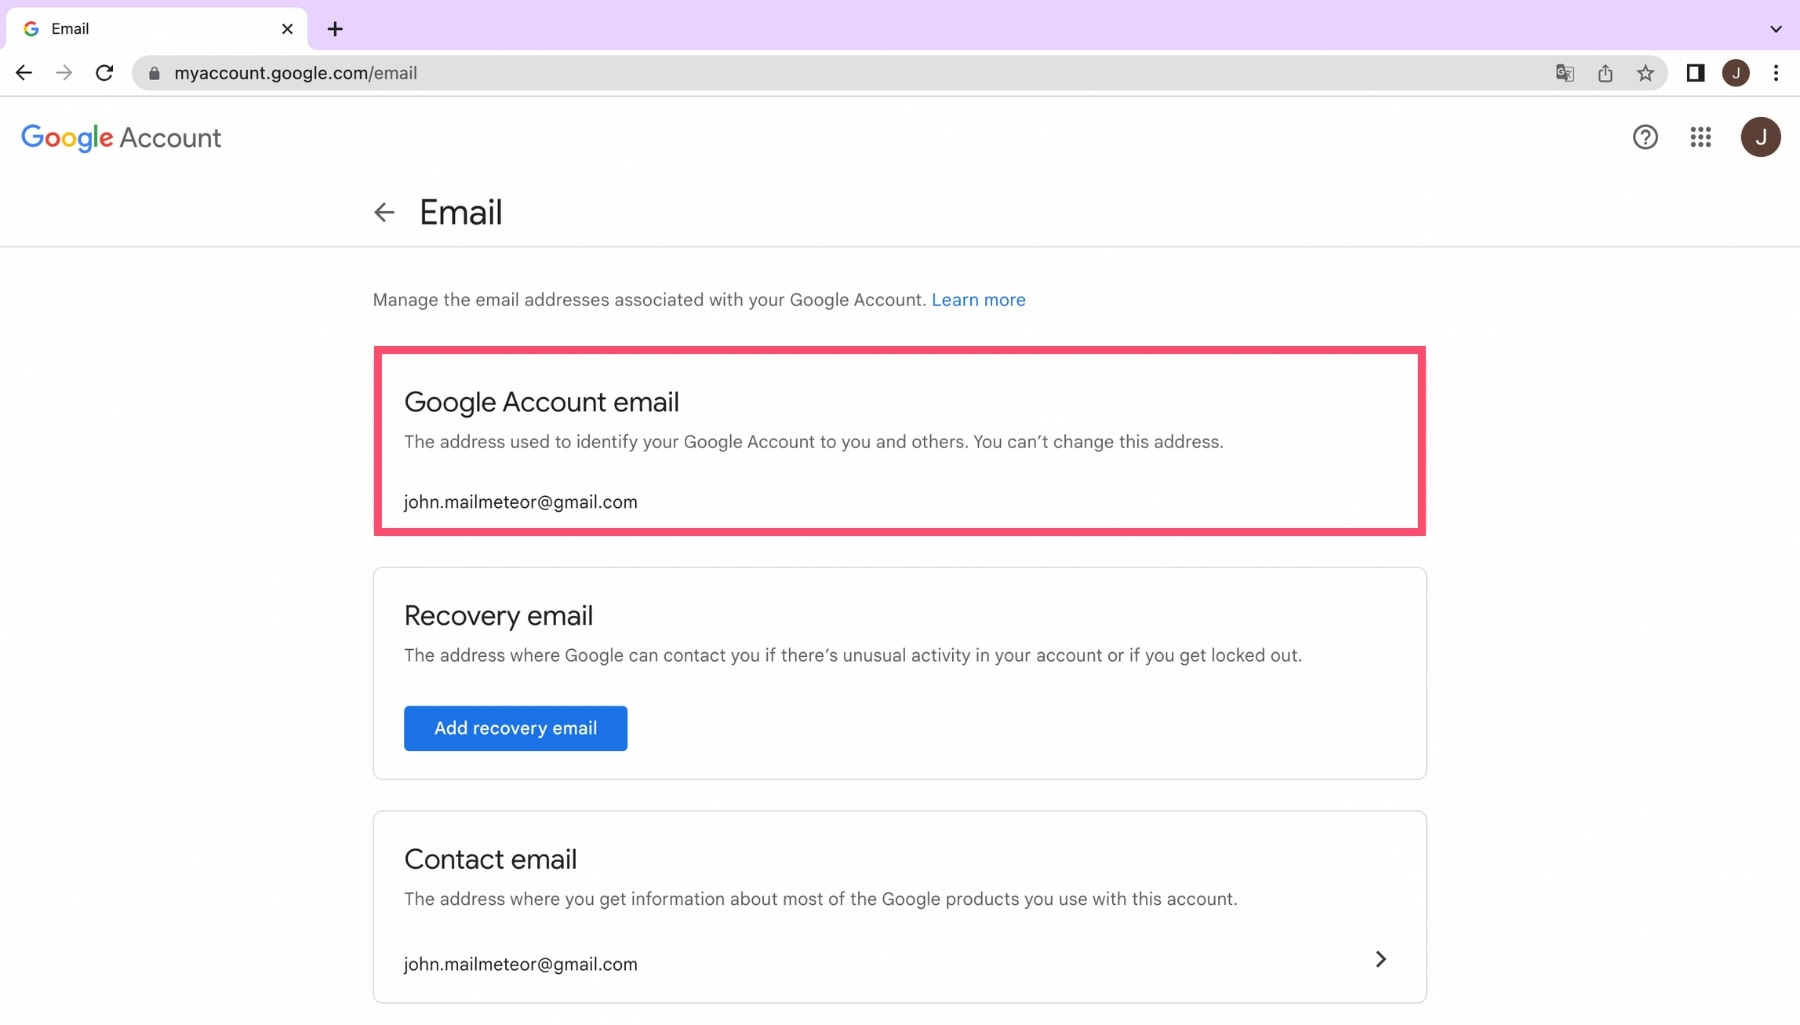Open the Google apps grid
1800x1025 pixels.
coord(1700,137)
